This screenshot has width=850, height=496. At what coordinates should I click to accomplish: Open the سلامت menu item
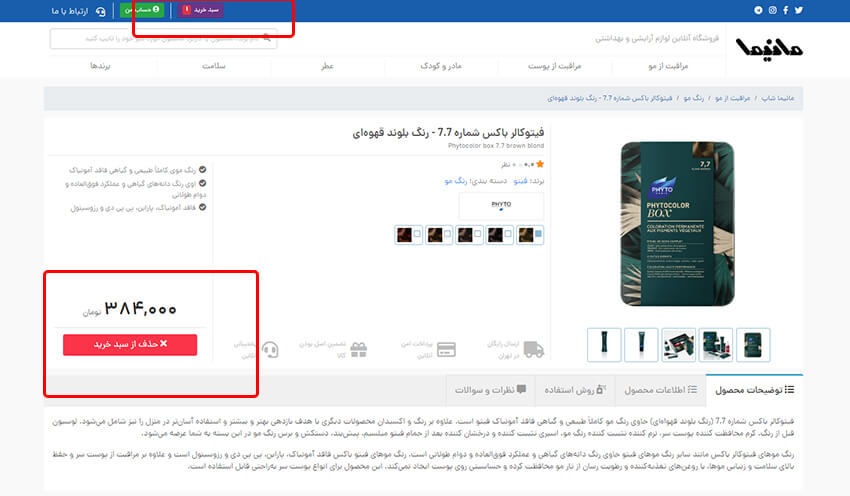tap(214, 66)
